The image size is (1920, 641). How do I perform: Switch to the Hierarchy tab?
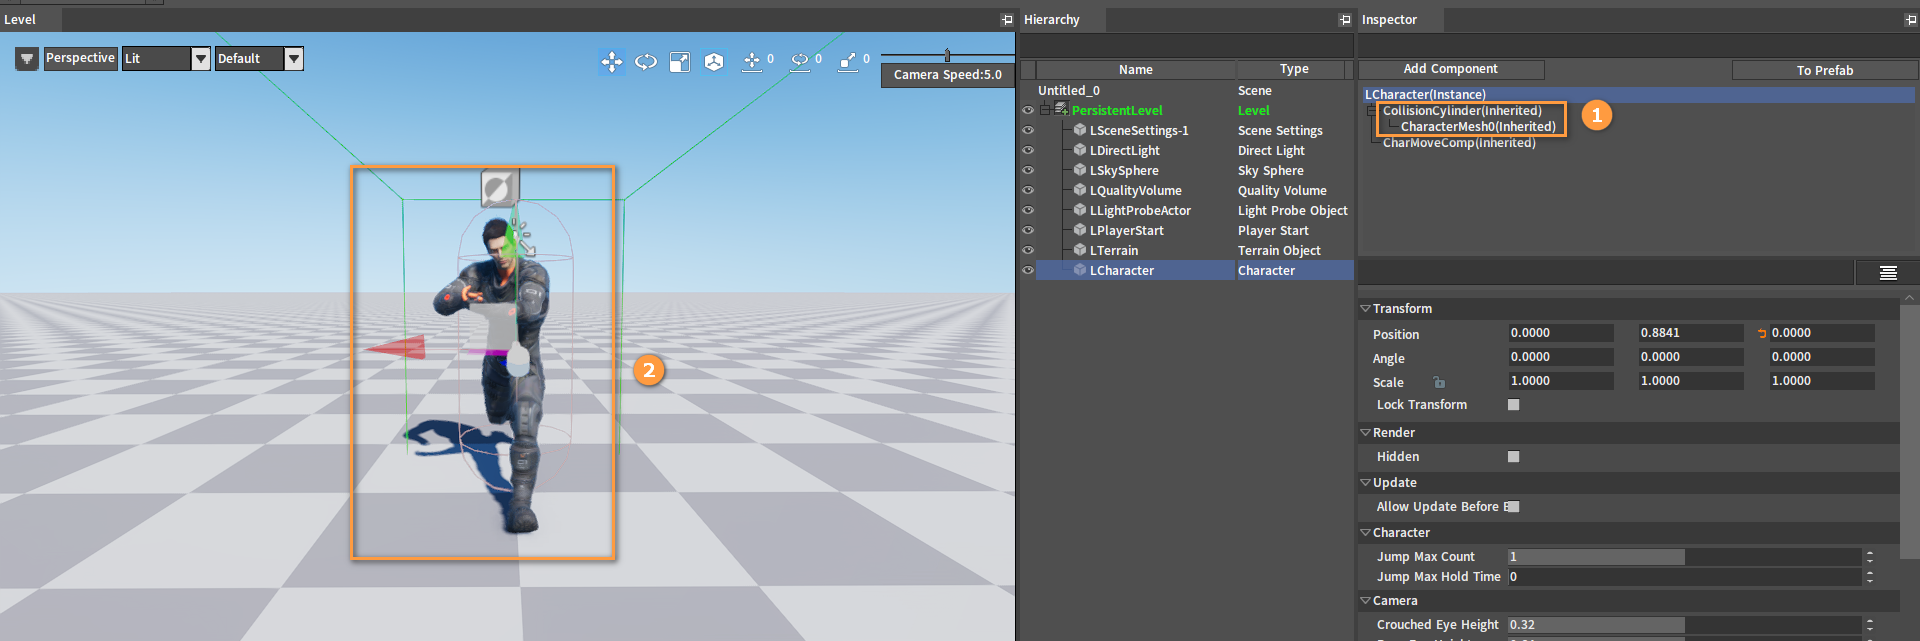[x=1052, y=20]
